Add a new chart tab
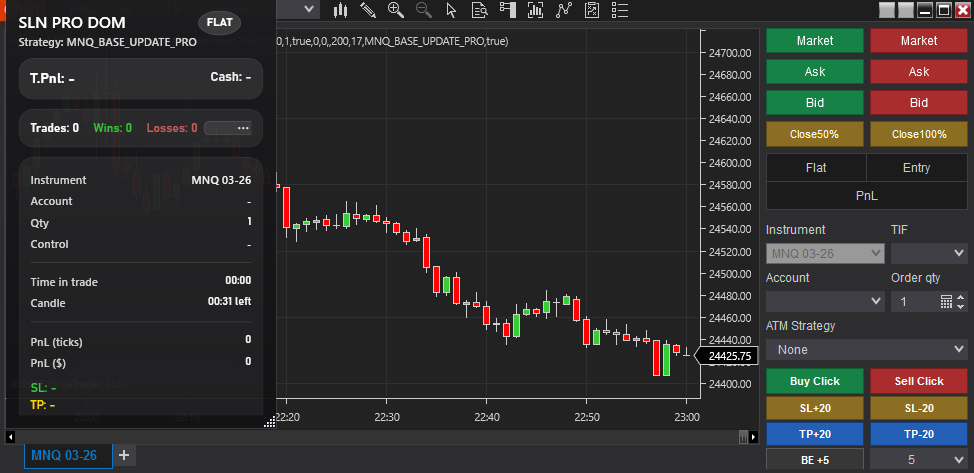This screenshot has width=974, height=473. click(124, 455)
